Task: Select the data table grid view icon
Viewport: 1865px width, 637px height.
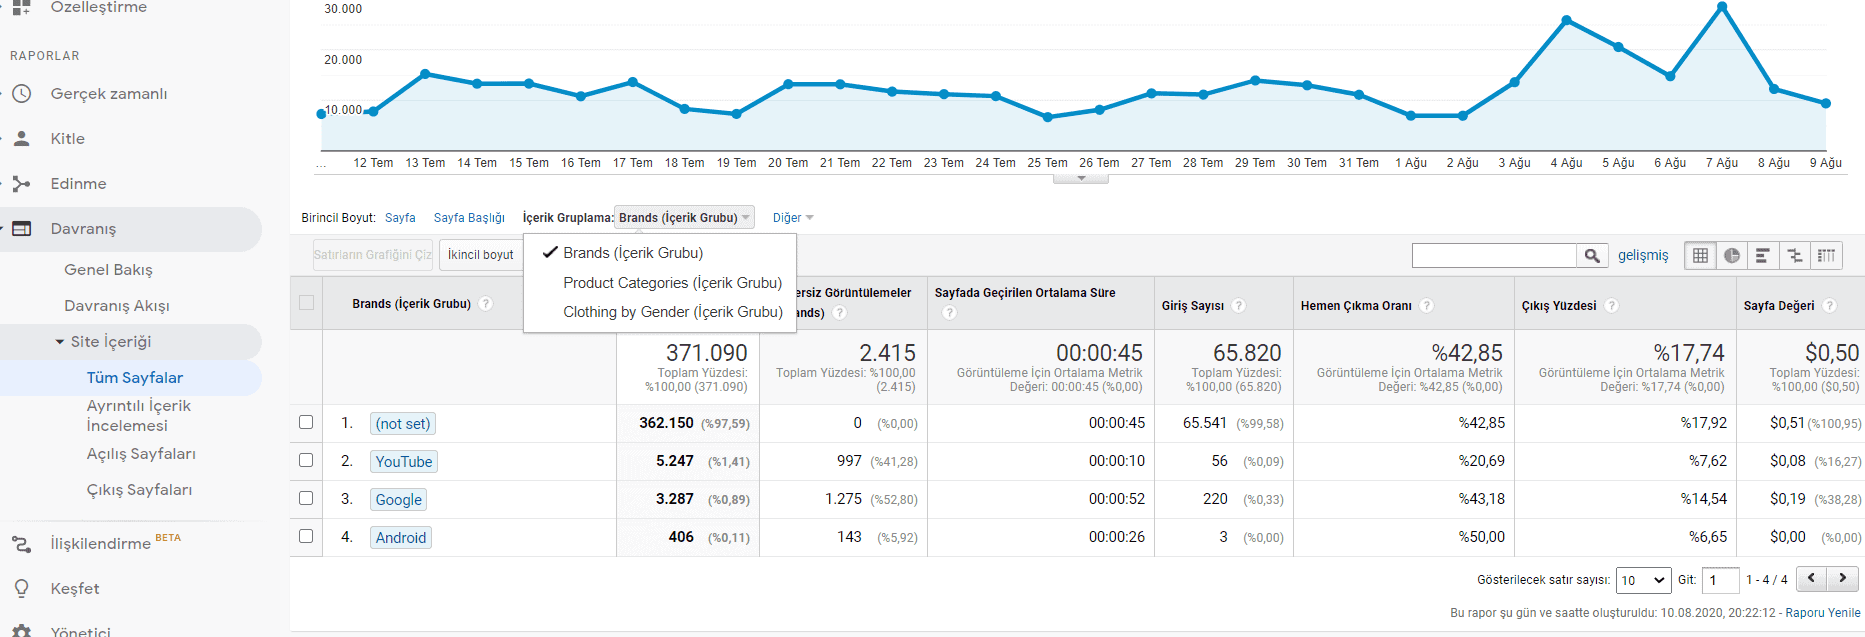Action: [1700, 256]
